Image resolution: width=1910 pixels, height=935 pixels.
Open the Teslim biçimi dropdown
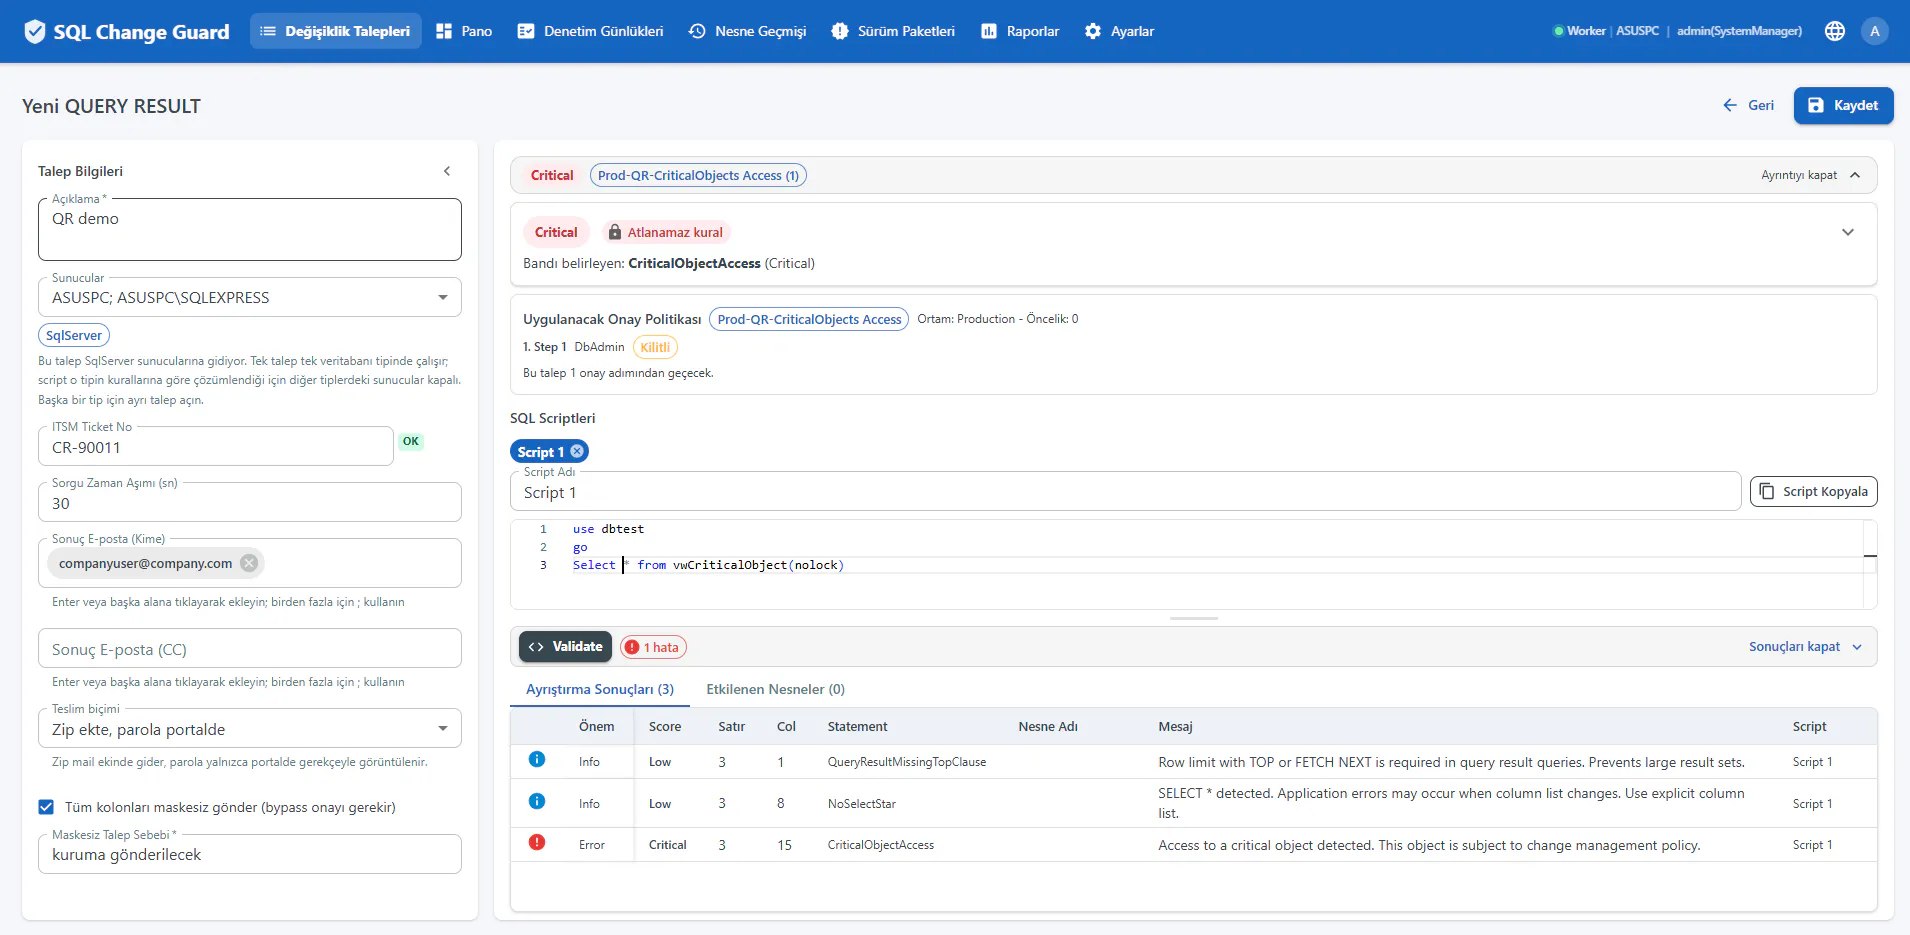[250, 729]
